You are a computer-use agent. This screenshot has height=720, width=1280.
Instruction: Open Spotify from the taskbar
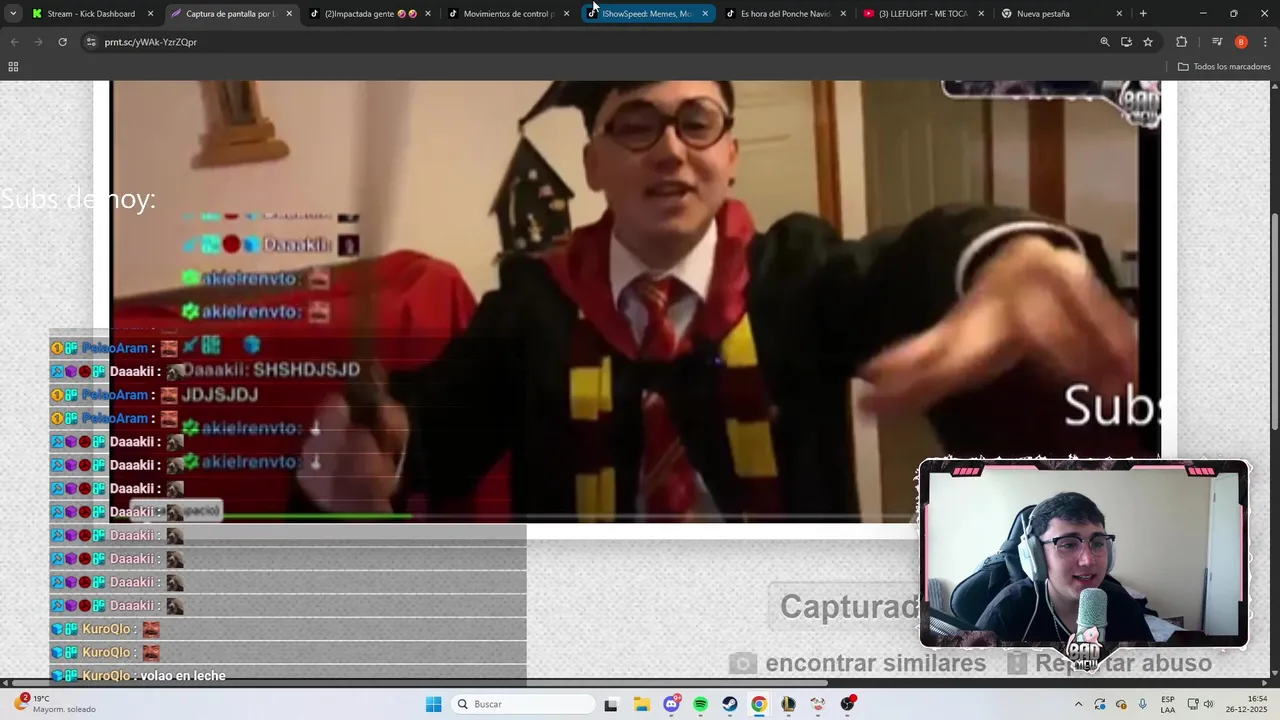700,704
